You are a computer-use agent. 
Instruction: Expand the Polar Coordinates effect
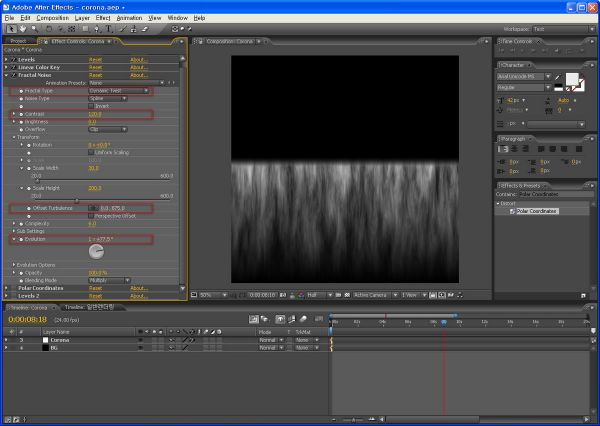click(6, 288)
